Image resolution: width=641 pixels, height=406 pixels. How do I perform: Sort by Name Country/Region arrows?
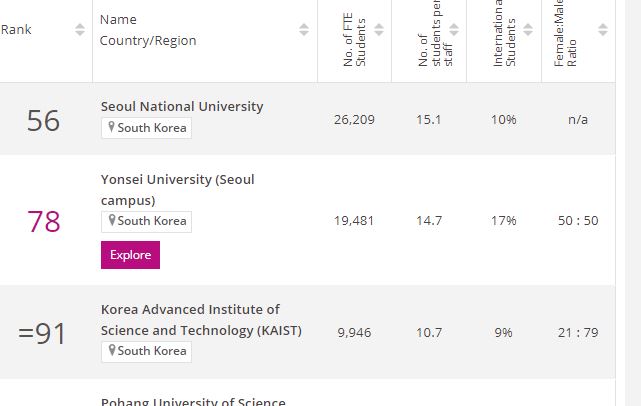coord(304,30)
